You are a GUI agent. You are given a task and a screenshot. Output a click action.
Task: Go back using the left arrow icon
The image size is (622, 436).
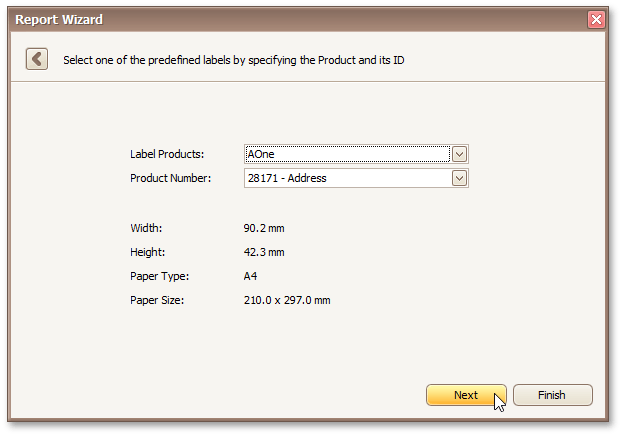click(37, 59)
